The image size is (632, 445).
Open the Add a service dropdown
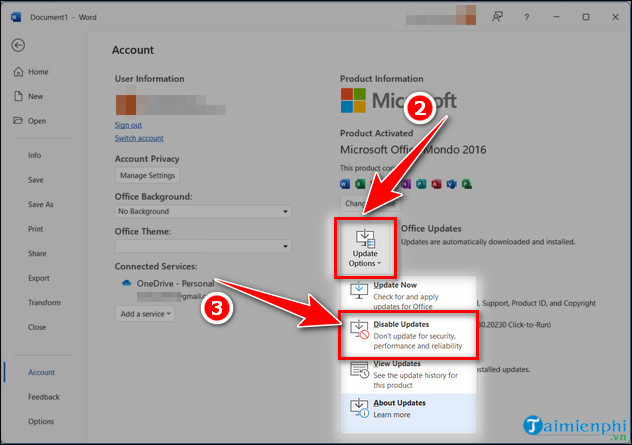coord(145,314)
